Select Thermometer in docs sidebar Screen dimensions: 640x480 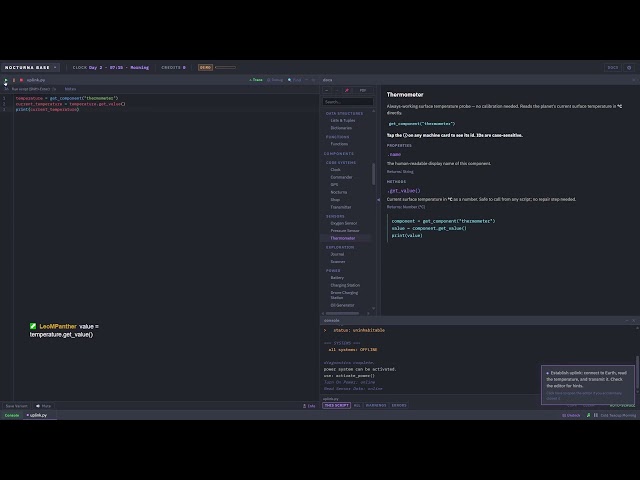click(343, 238)
